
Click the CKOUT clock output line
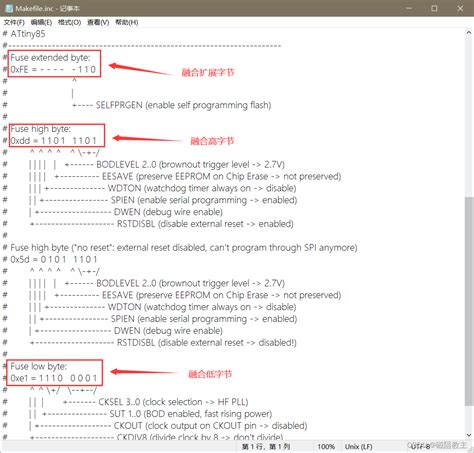[171, 426]
